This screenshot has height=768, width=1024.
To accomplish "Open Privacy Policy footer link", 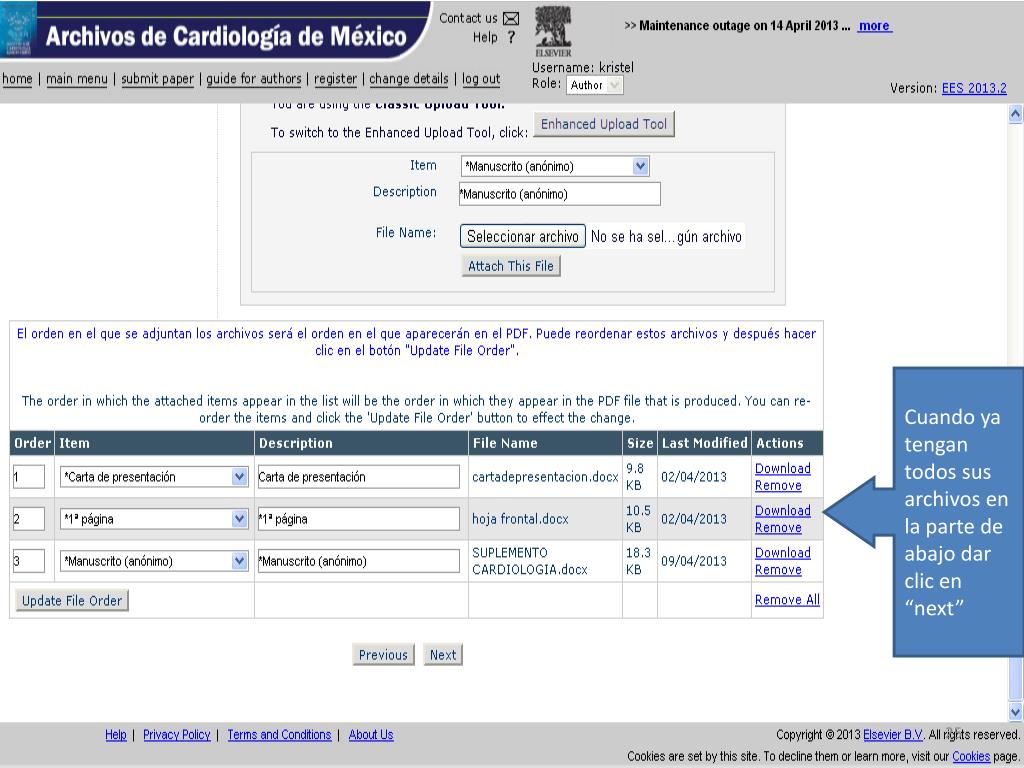I will coord(176,735).
